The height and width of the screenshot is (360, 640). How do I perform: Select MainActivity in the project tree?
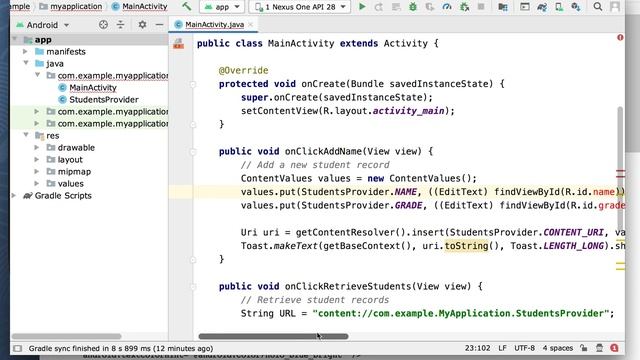click(x=93, y=87)
